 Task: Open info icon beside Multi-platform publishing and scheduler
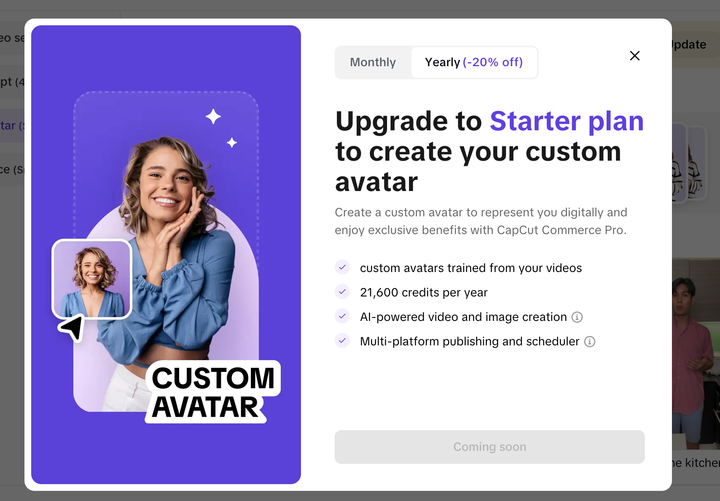click(590, 342)
